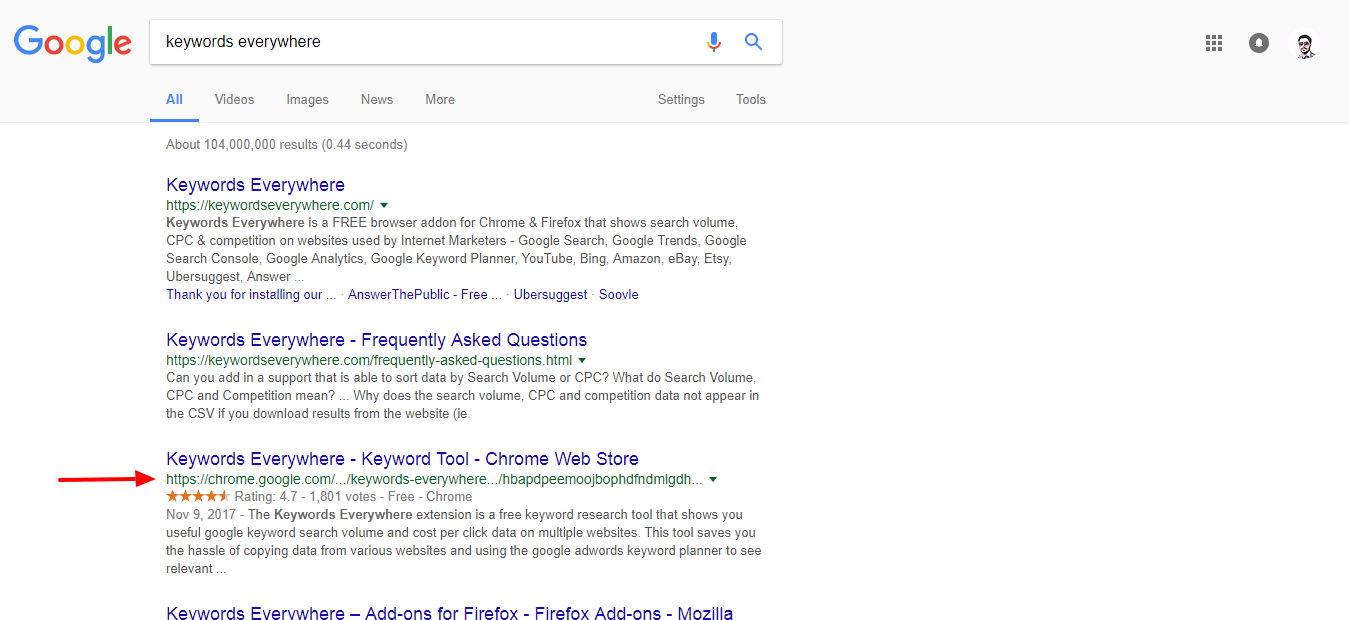Open Keywords Everywhere Chrome Web Store result
1349x620 pixels.
coord(402,459)
